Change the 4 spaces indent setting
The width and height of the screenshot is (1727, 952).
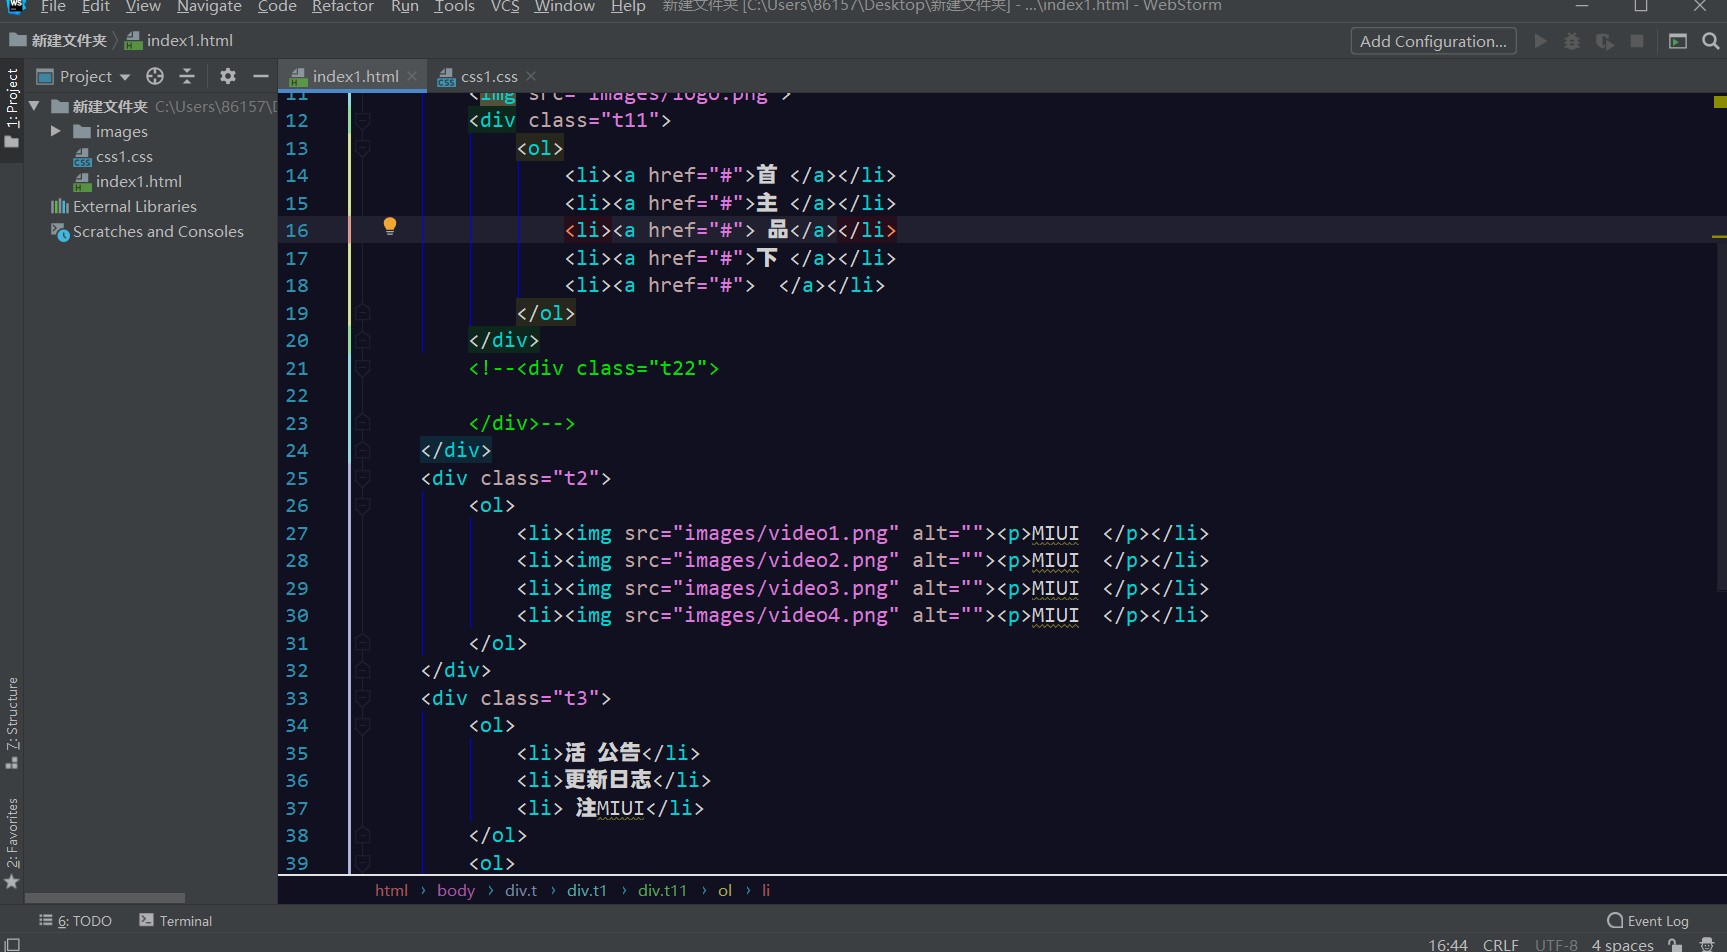click(x=1622, y=945)
